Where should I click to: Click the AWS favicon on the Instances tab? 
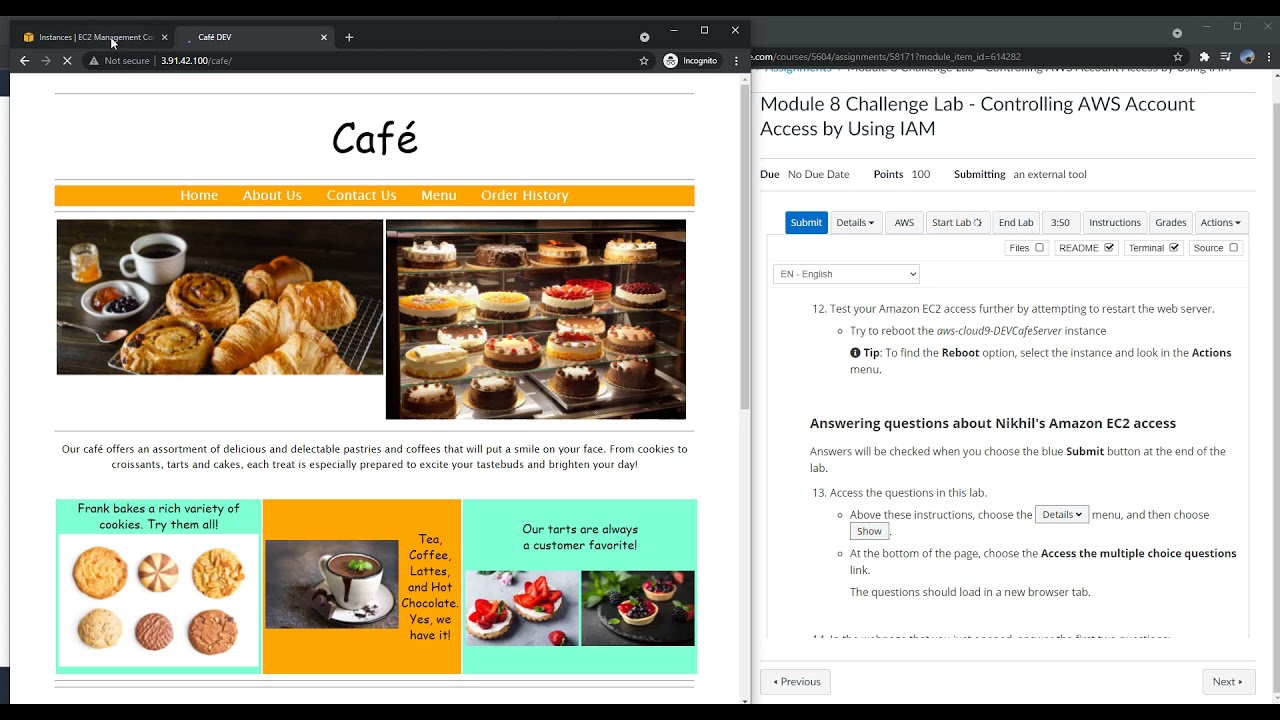pyautogui.click(x=28, y=37)
